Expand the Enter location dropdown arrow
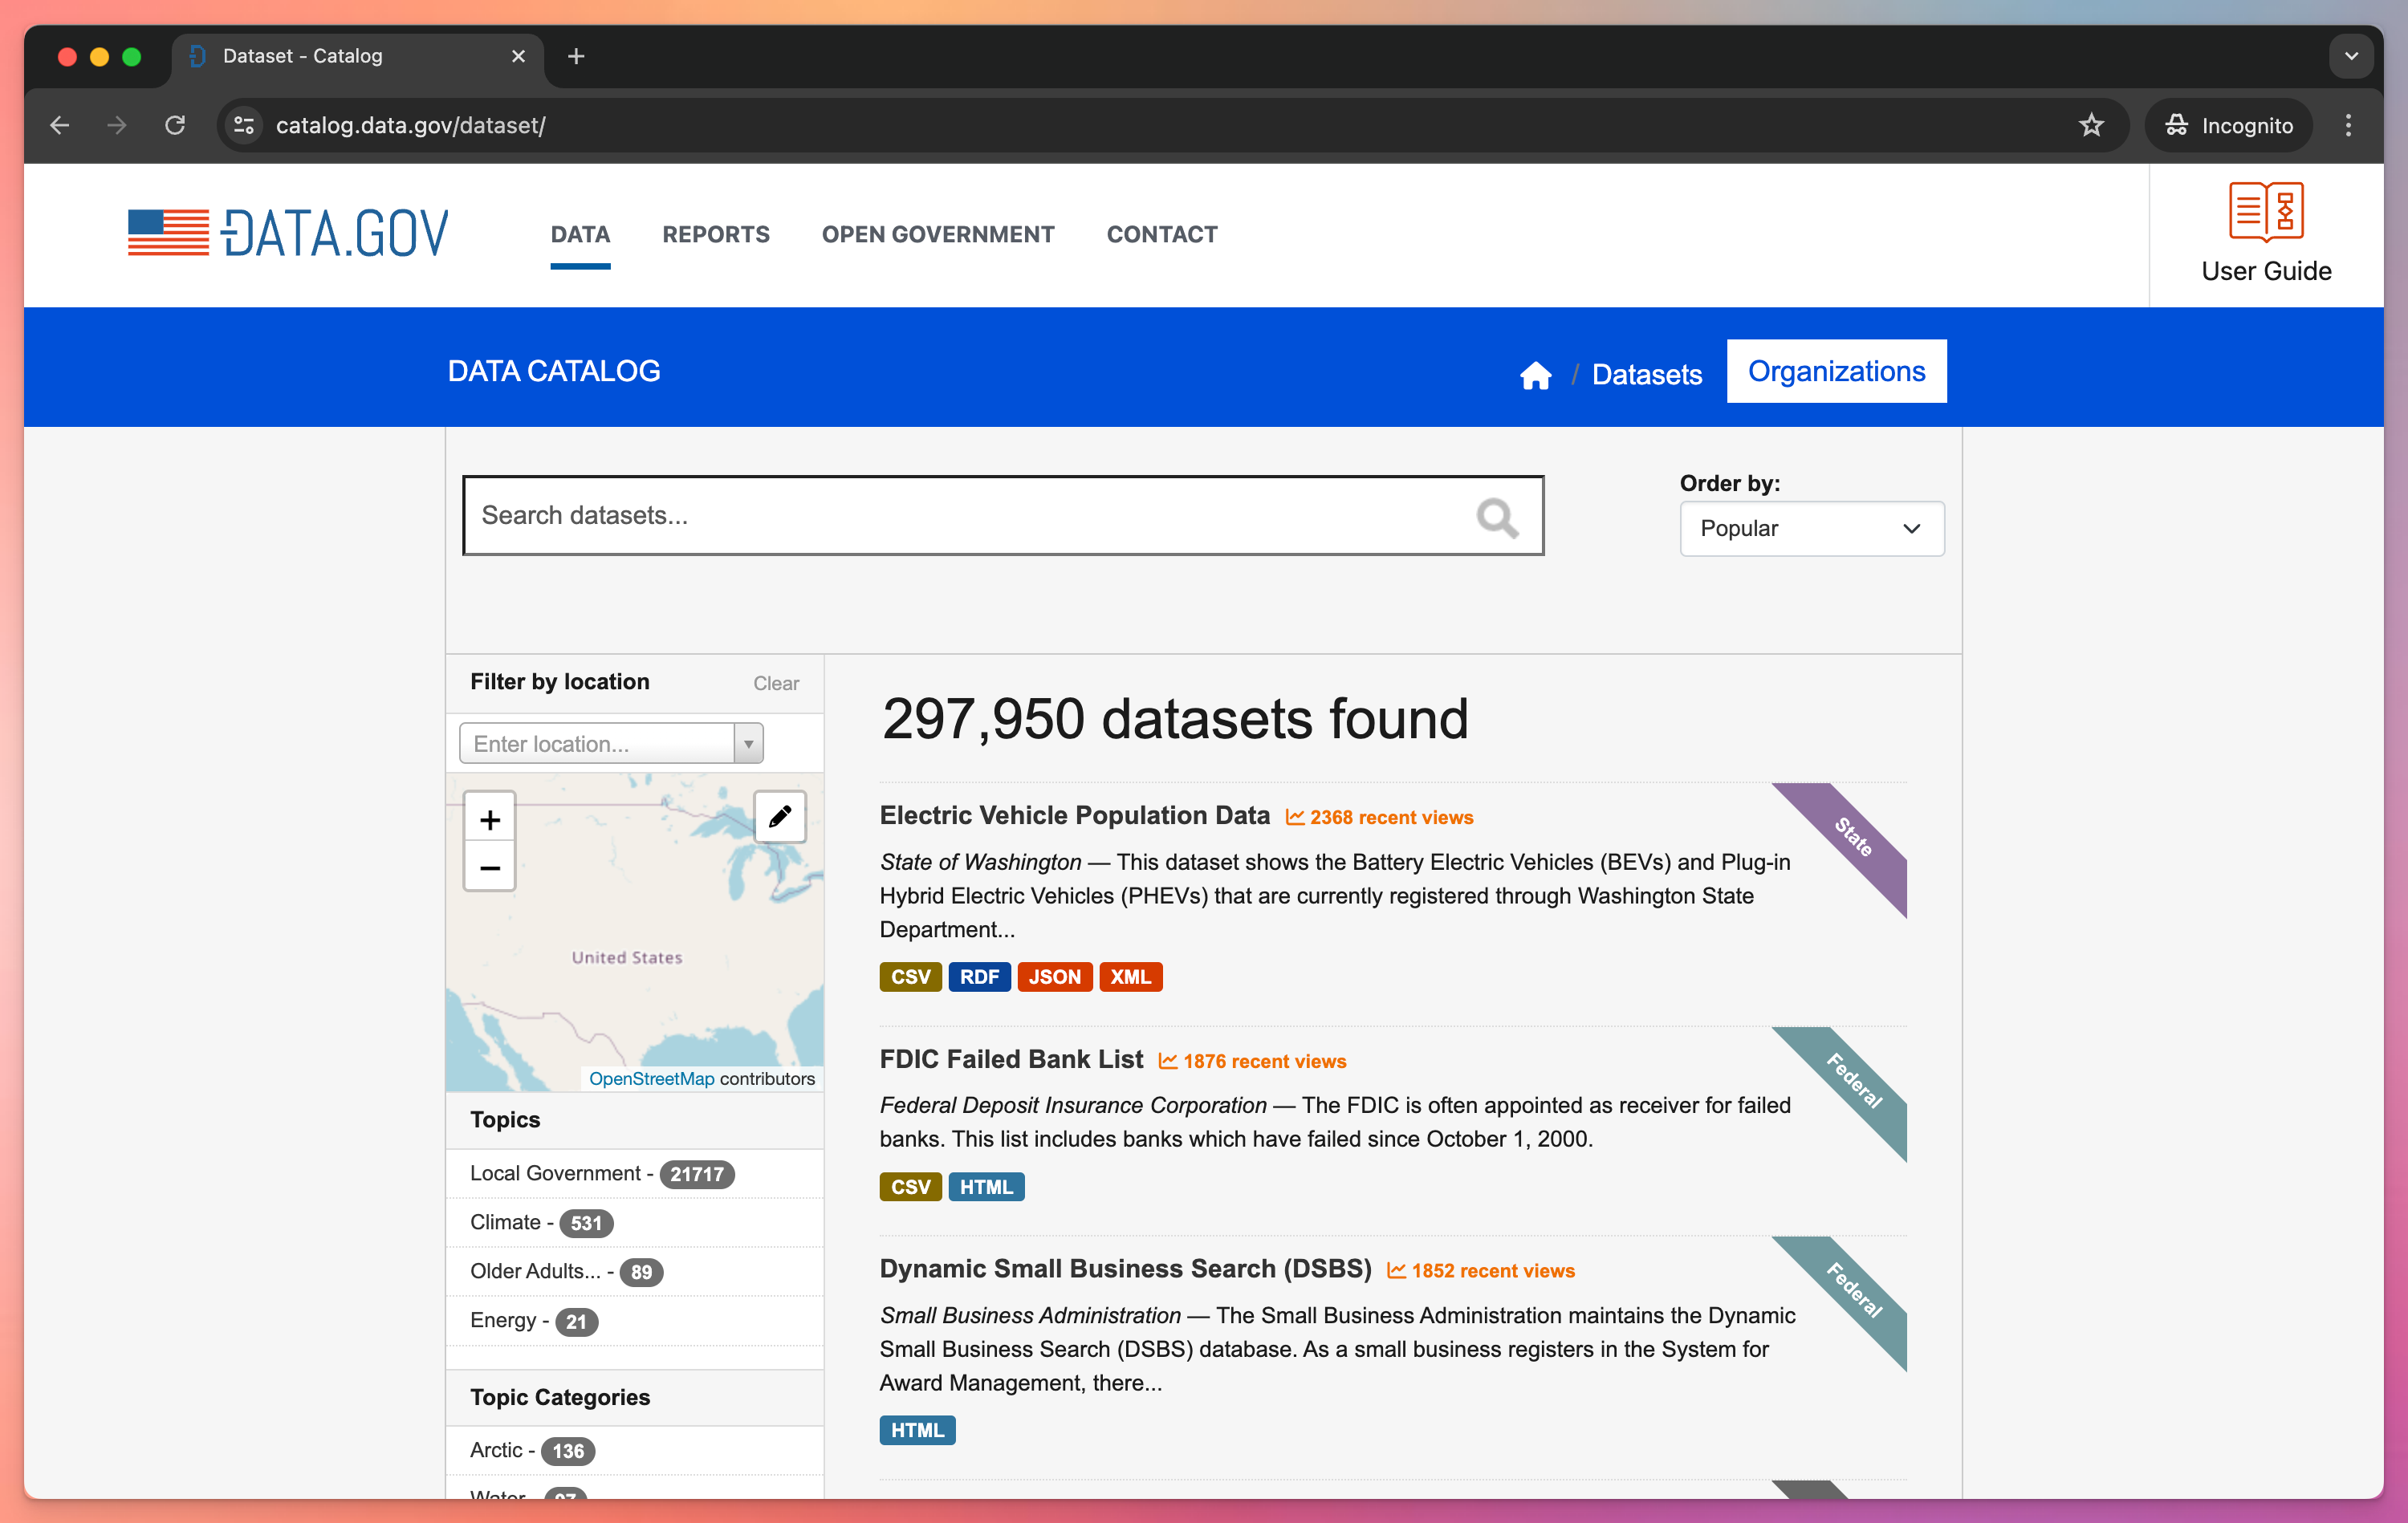The height and width of the screenshot is (1523, 2408). coord(748,743)
